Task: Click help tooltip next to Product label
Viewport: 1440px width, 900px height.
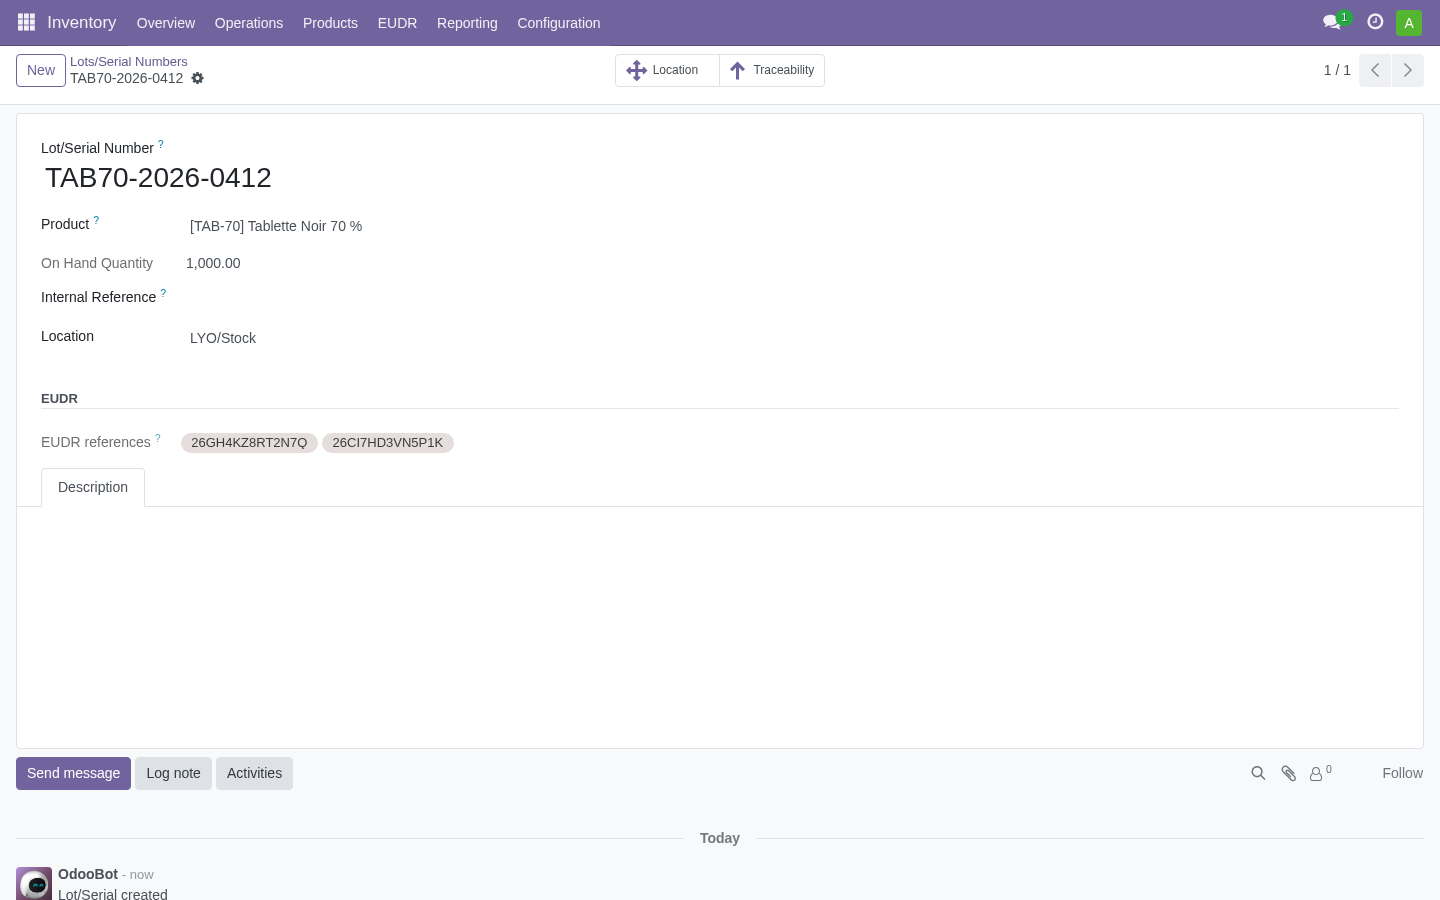Action: click(96, 220)
